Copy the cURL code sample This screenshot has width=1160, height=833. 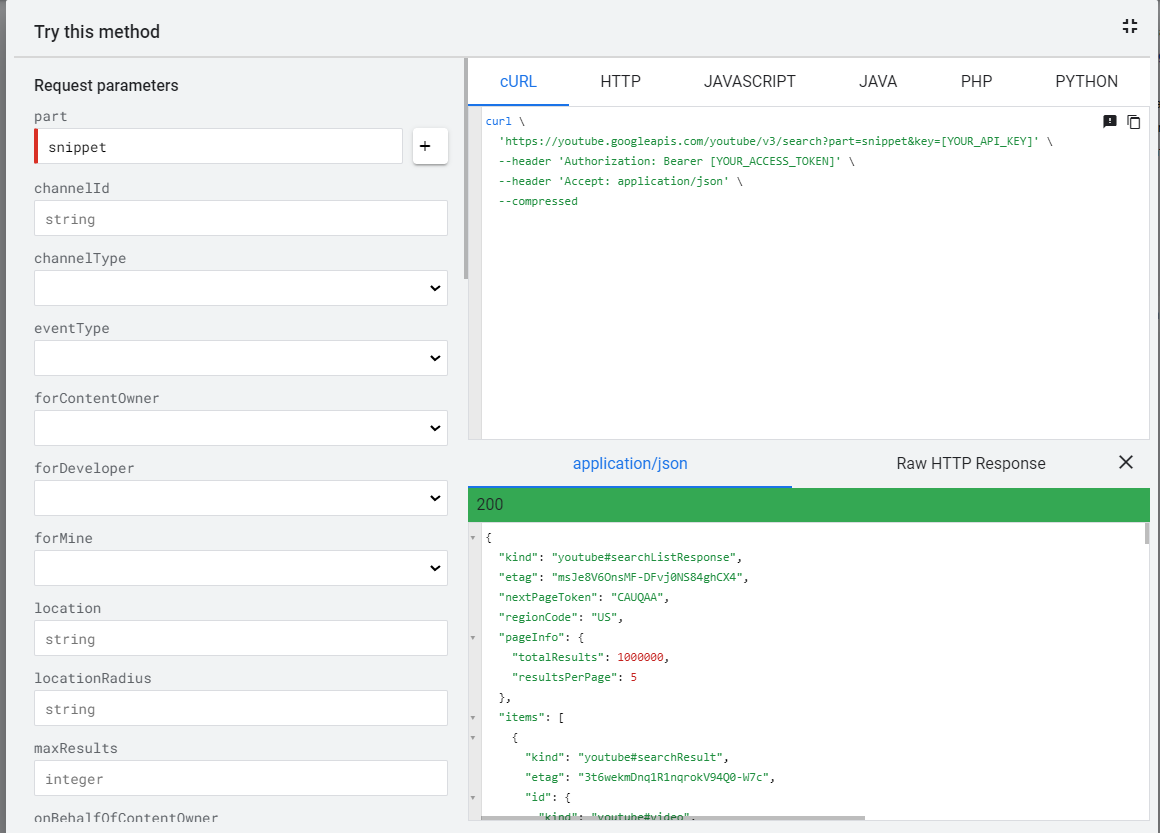pyautogui.click(x=1133, y=122)
